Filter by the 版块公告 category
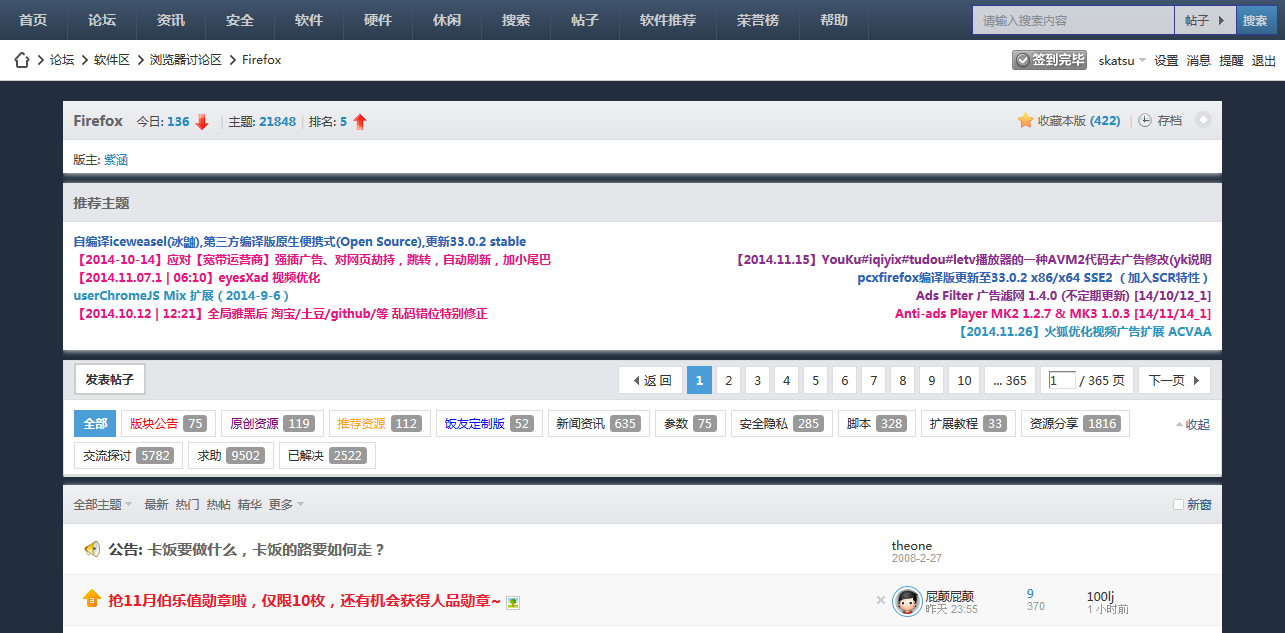The image size is (1285, 633). 168,424
